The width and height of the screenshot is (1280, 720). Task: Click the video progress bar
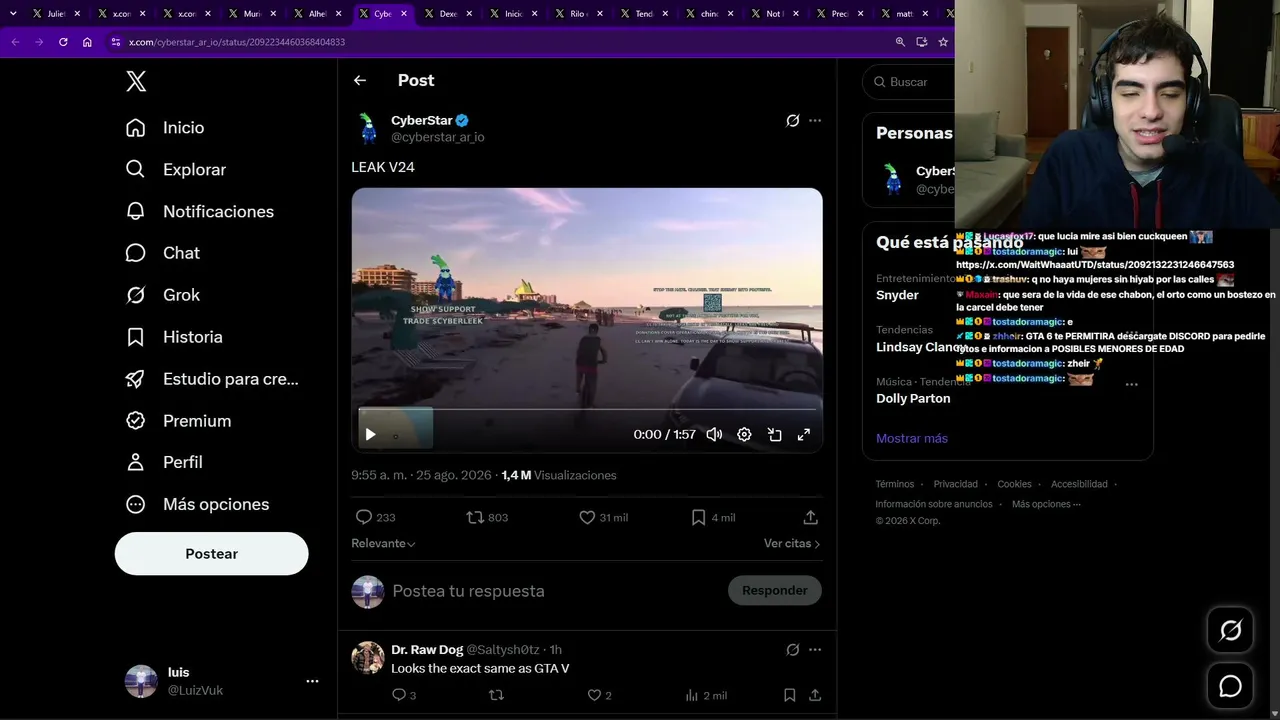click(x=587, y=409)
